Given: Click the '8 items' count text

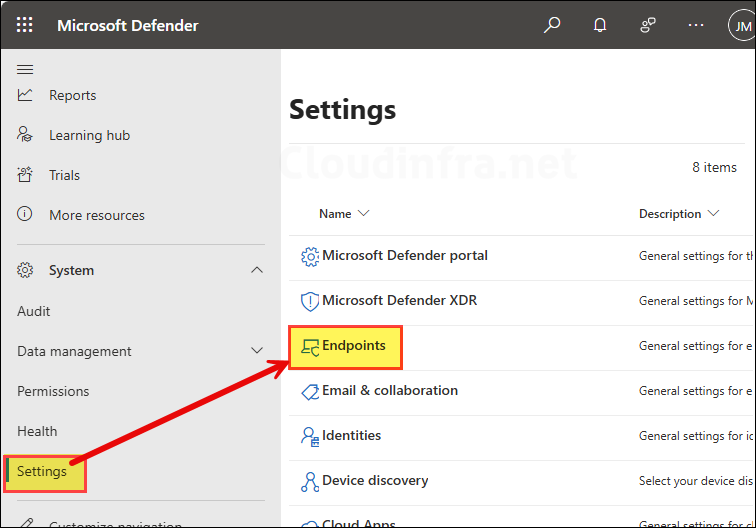Looking at the screenshot, I should click(715, 167).
